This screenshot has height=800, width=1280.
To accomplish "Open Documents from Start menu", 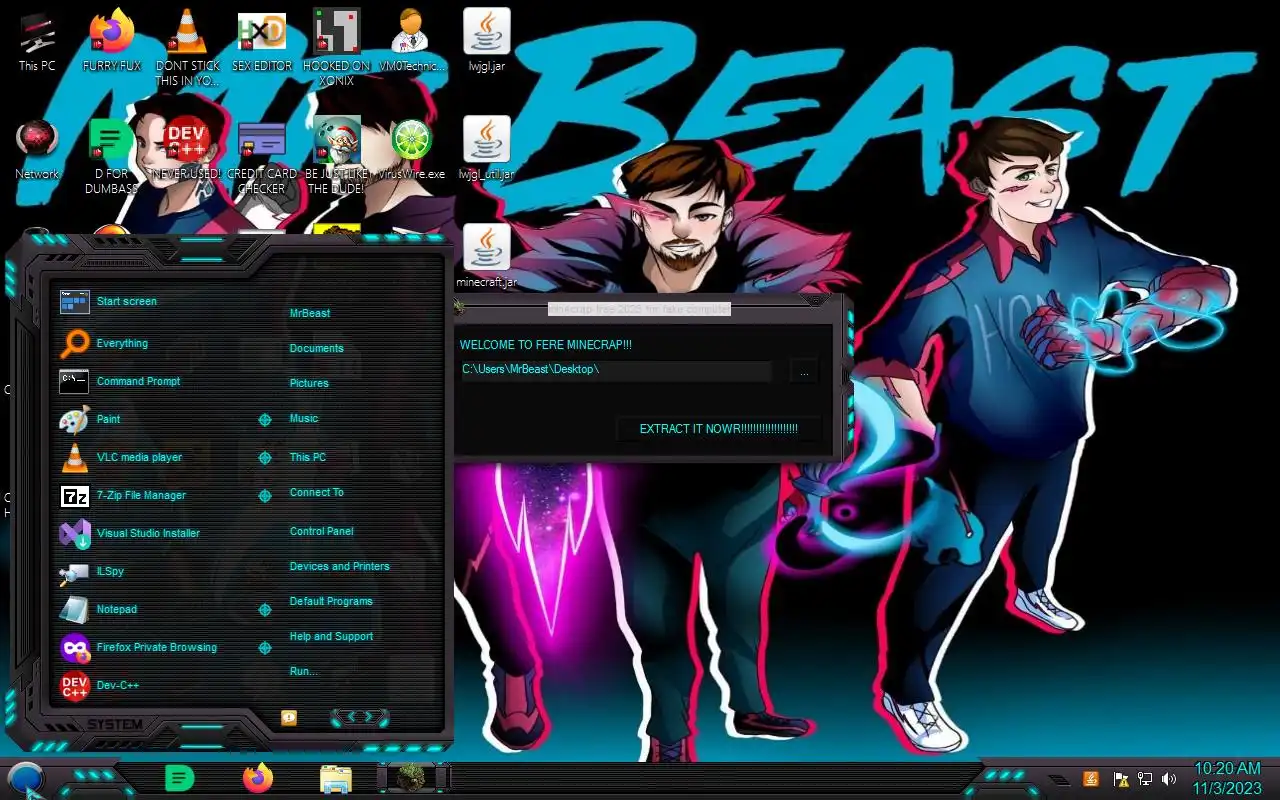I will [x=317, y=349].
